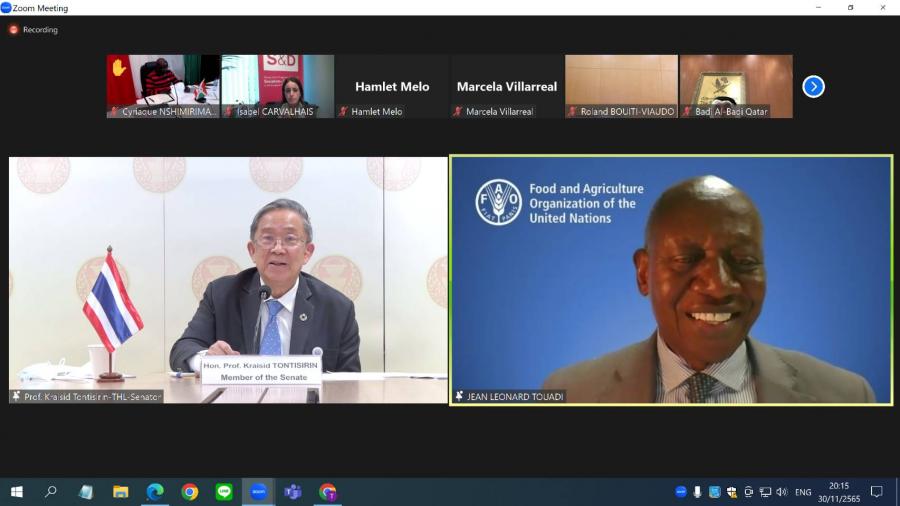
Task: Switch input language via ENG indicator
Action: 803,492
